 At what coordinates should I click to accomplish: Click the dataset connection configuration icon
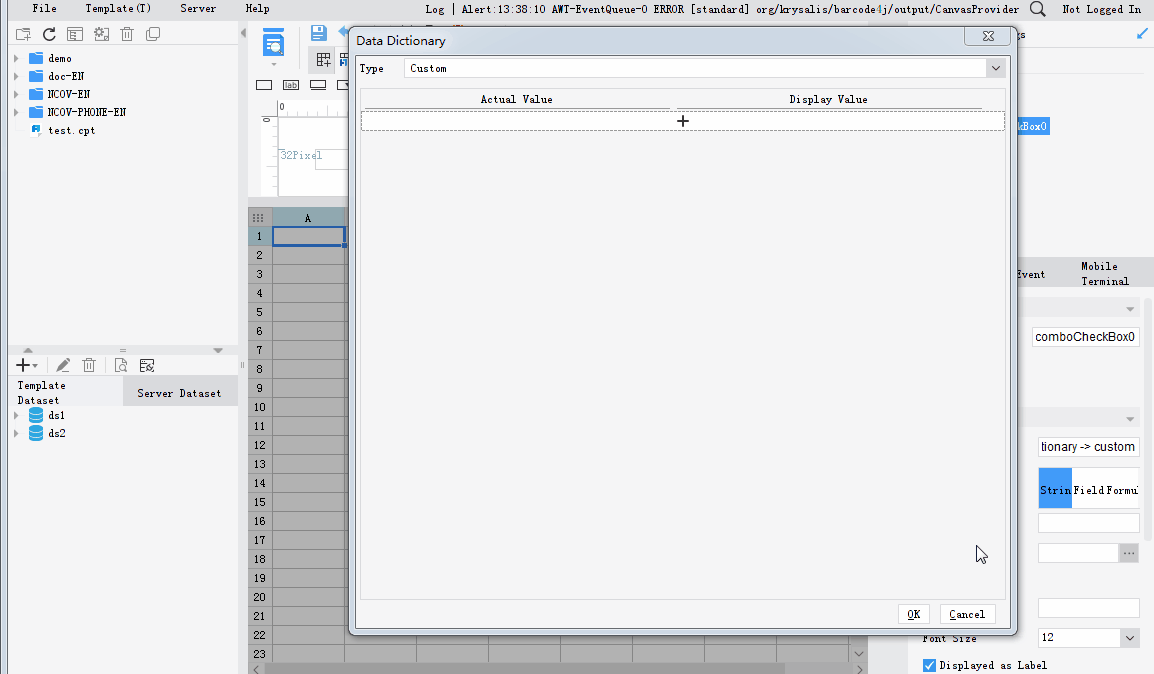click(146, 365)
